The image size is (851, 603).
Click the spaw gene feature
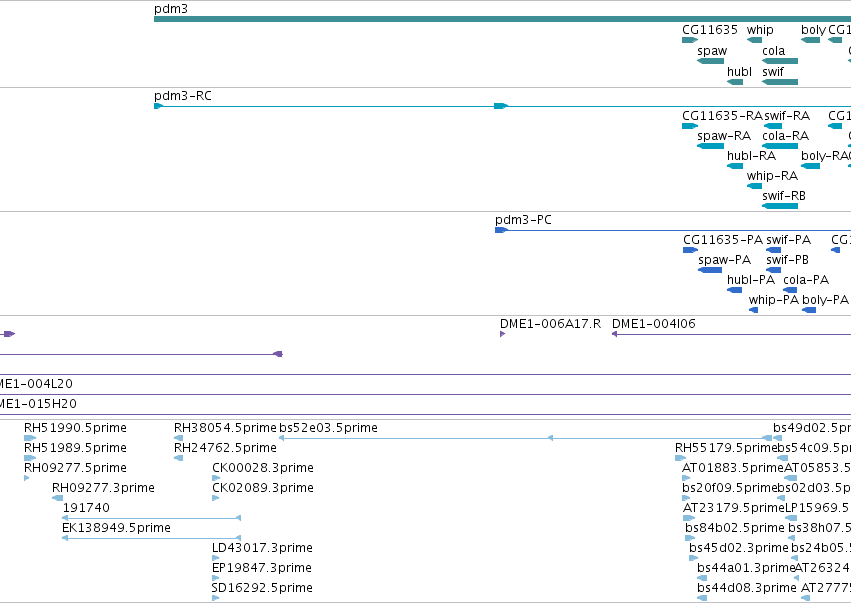(x=710, y=61)
